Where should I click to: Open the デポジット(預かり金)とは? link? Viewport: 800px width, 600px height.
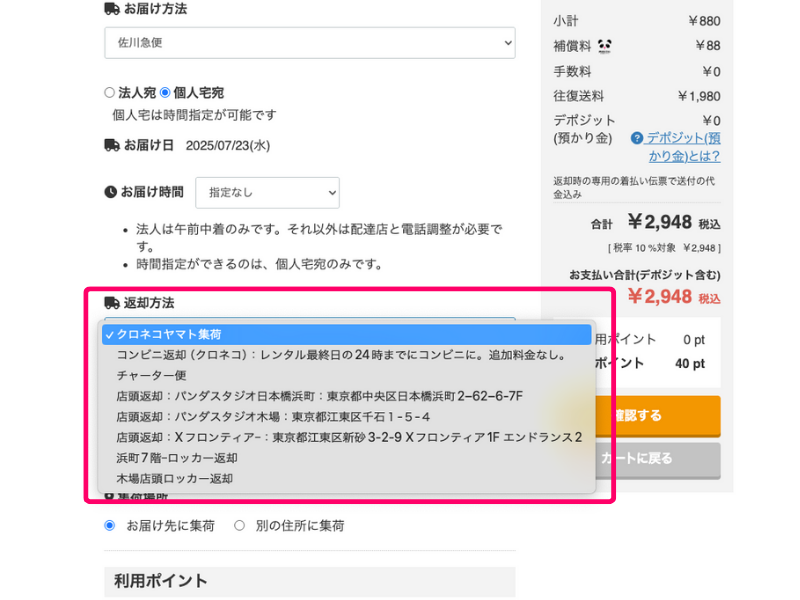click(683, 147)
